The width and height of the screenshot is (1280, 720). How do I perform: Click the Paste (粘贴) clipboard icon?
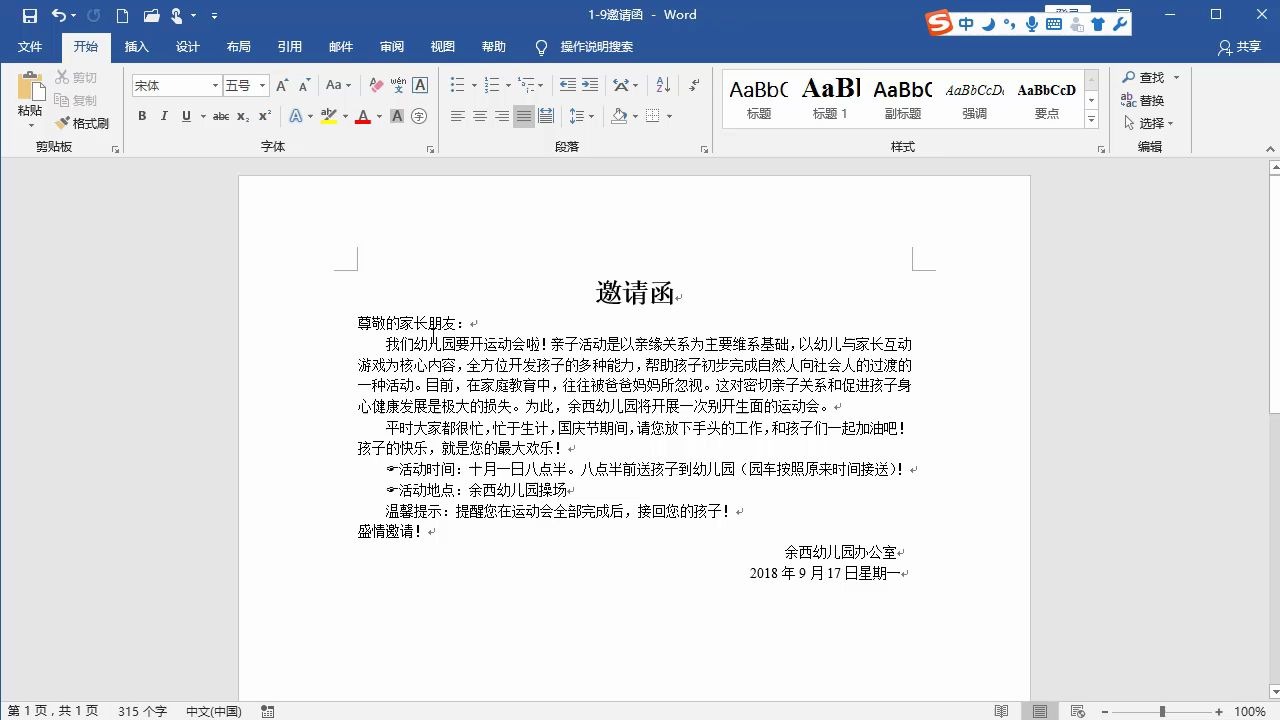(x=30, y=87)
